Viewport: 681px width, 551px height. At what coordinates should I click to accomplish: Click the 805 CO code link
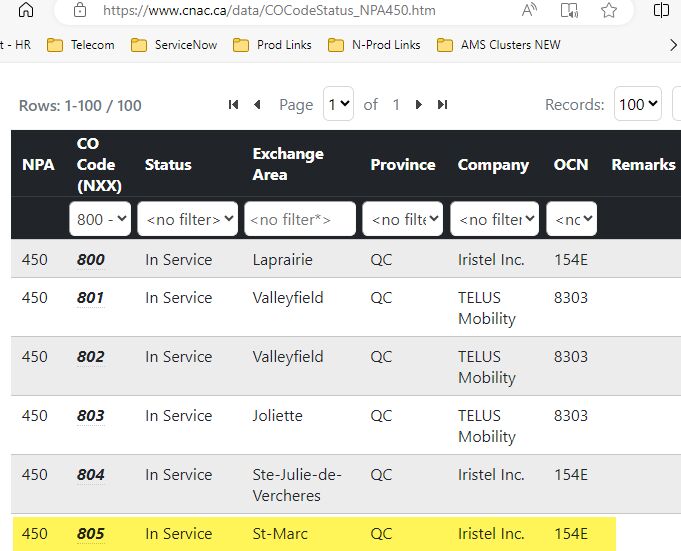[x=91, y=534]
